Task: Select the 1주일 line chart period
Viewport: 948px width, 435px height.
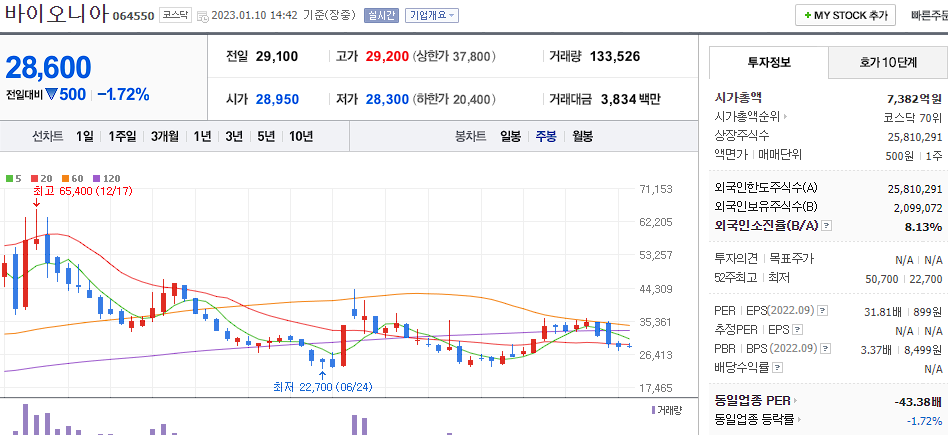Action: point(123,137)
